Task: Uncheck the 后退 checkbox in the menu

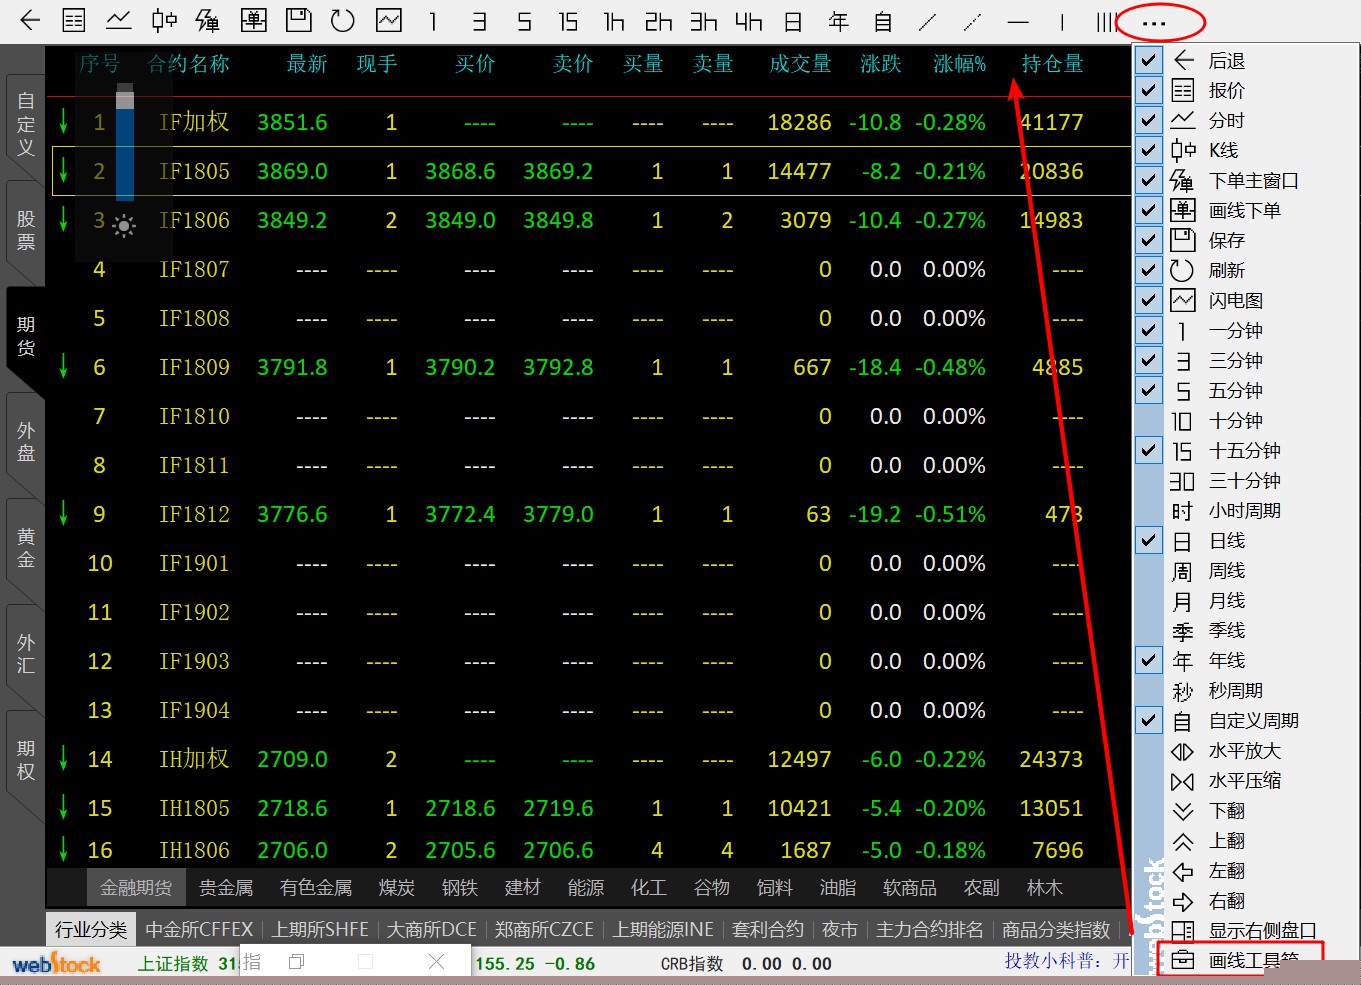Action: (1149, 60)
